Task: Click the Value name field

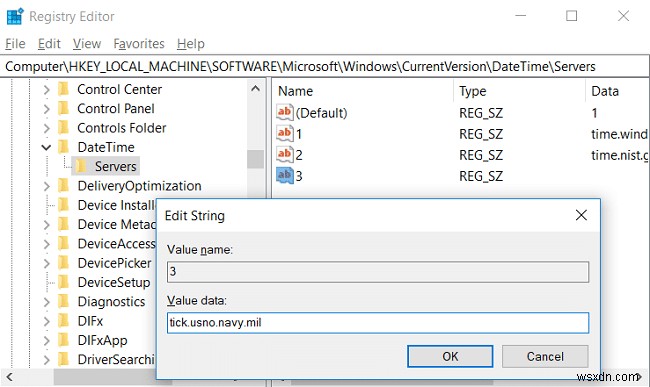Action: coord(378,272)
